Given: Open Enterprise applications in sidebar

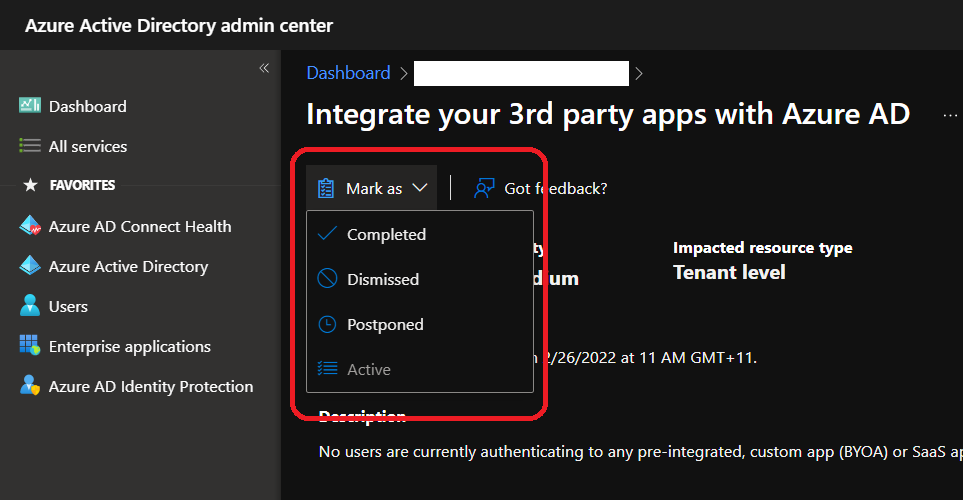Looking at the screenshot, I should point(130,346).
